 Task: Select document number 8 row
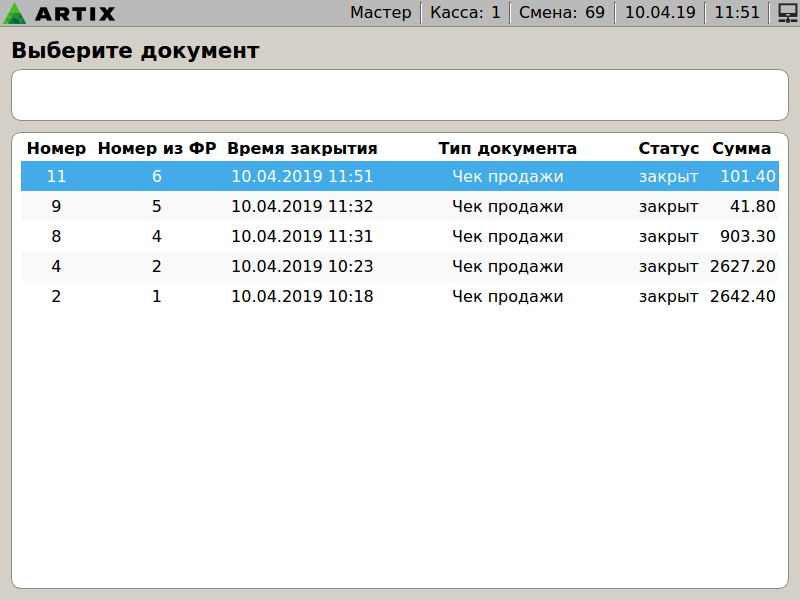pos(400,237)
